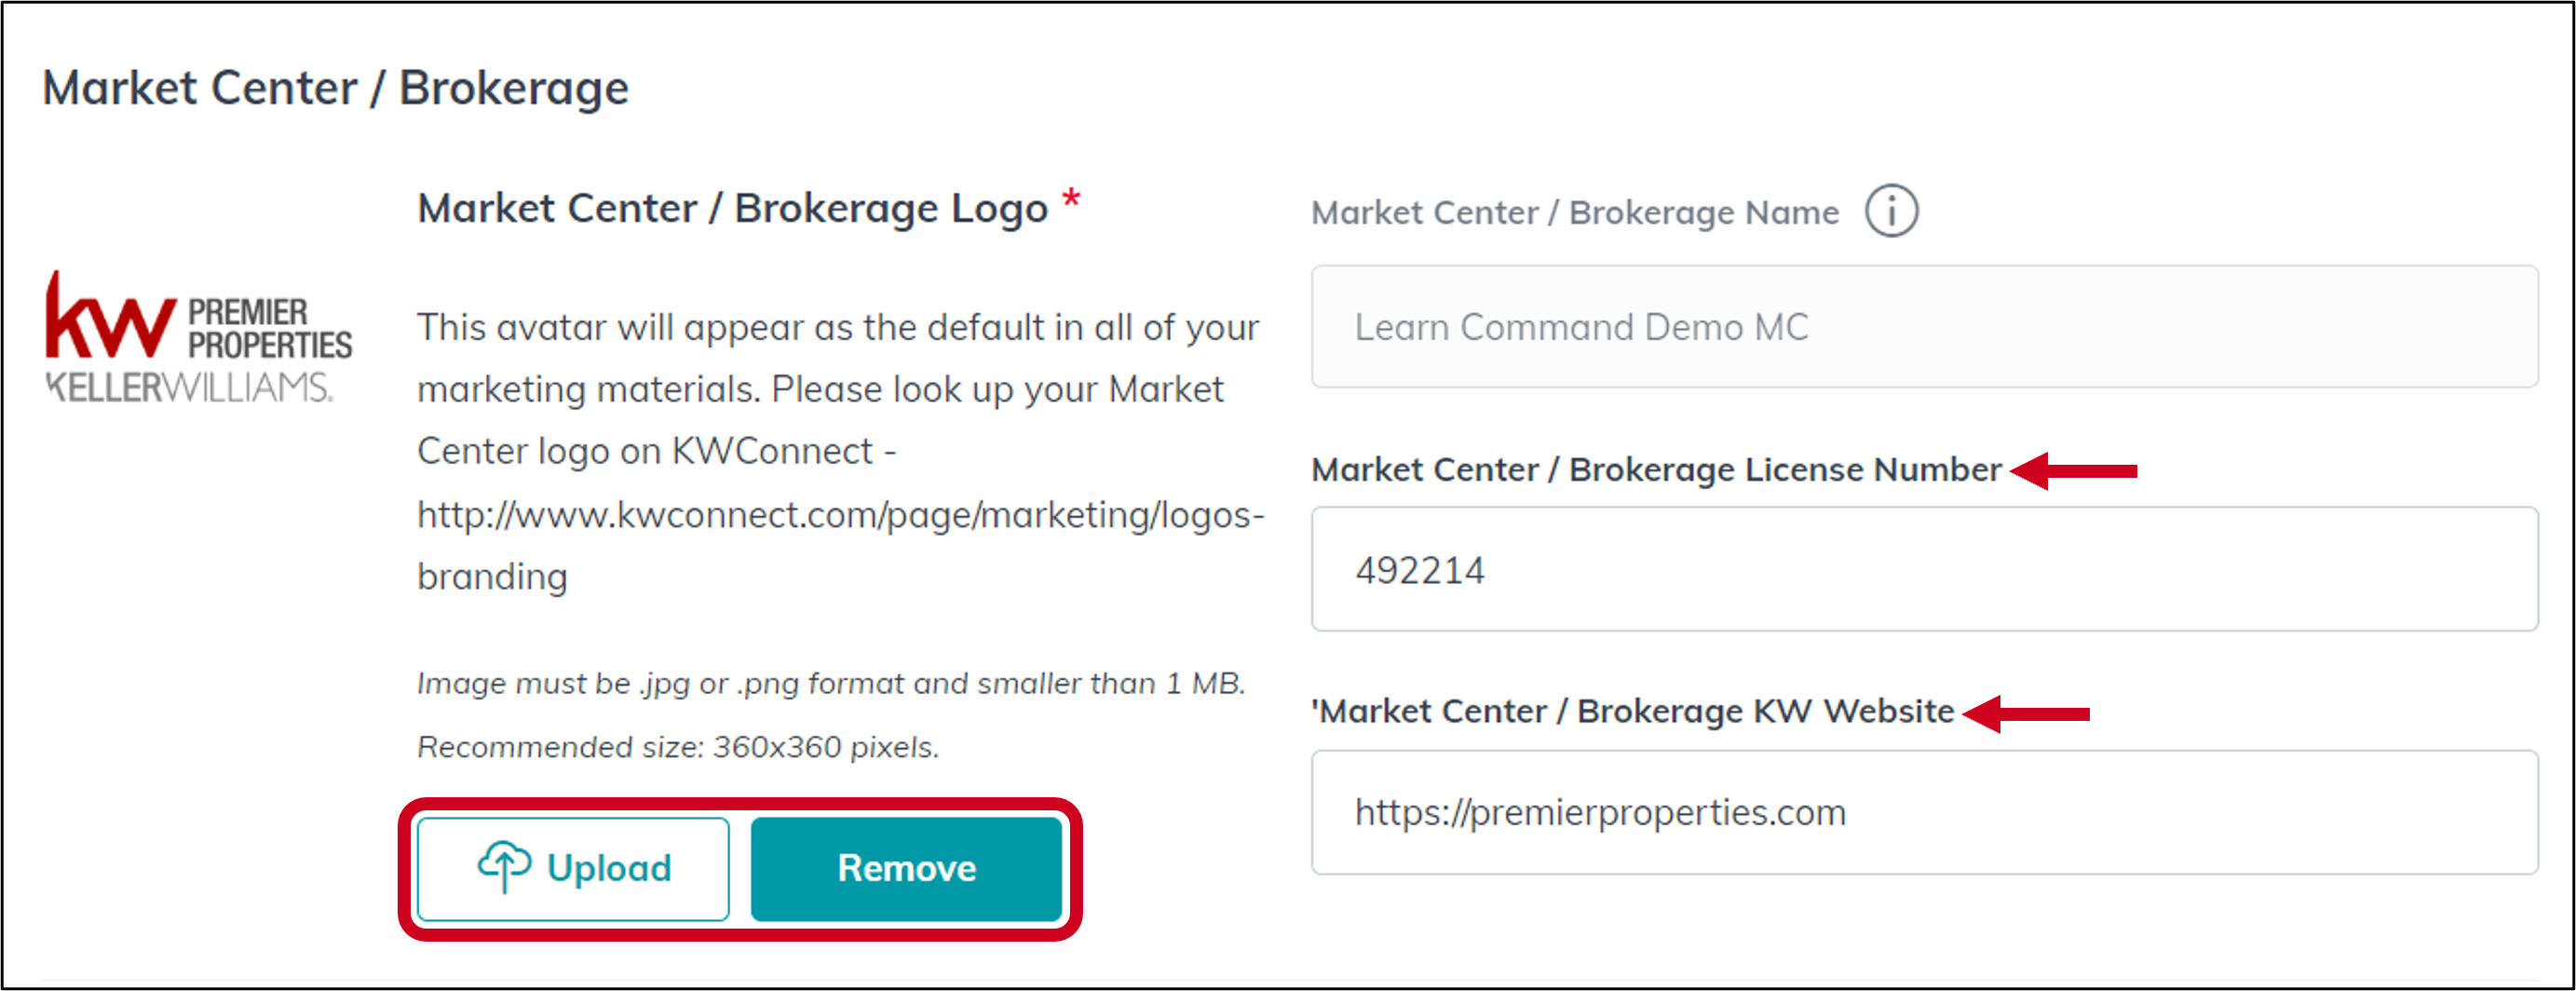Click the Market Center / Brokerage Name label

[1575, 212]
